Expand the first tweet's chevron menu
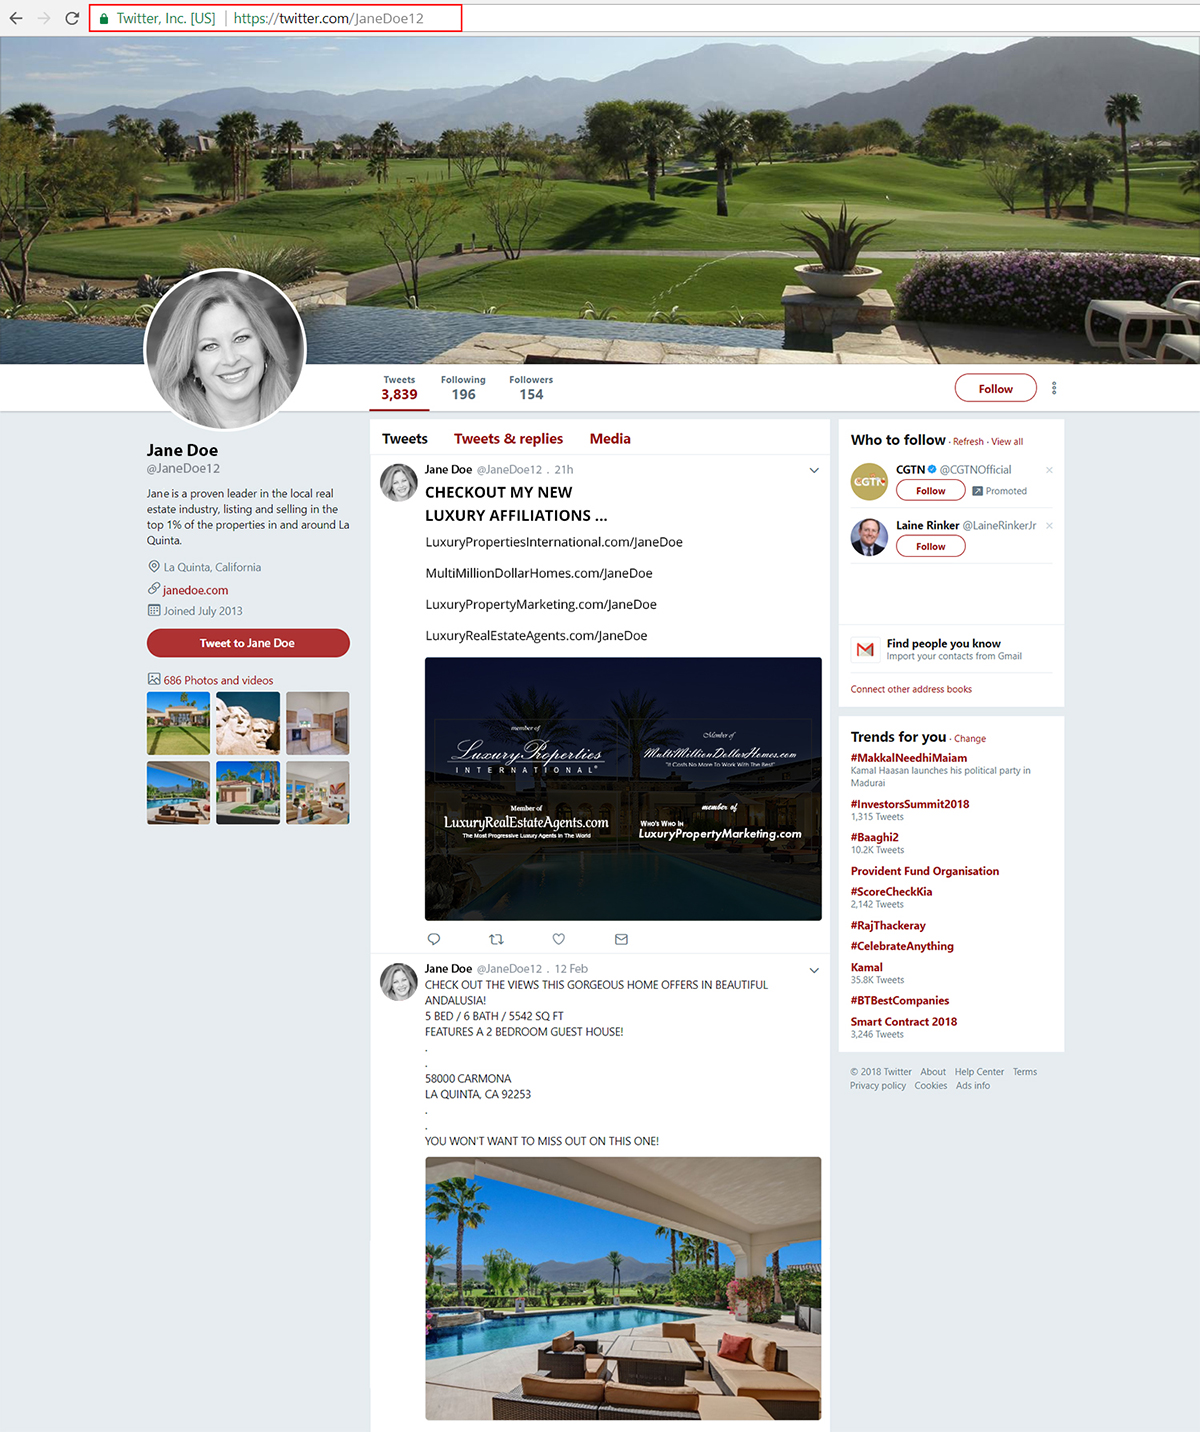1200x1432 pixels. (814, 470)
